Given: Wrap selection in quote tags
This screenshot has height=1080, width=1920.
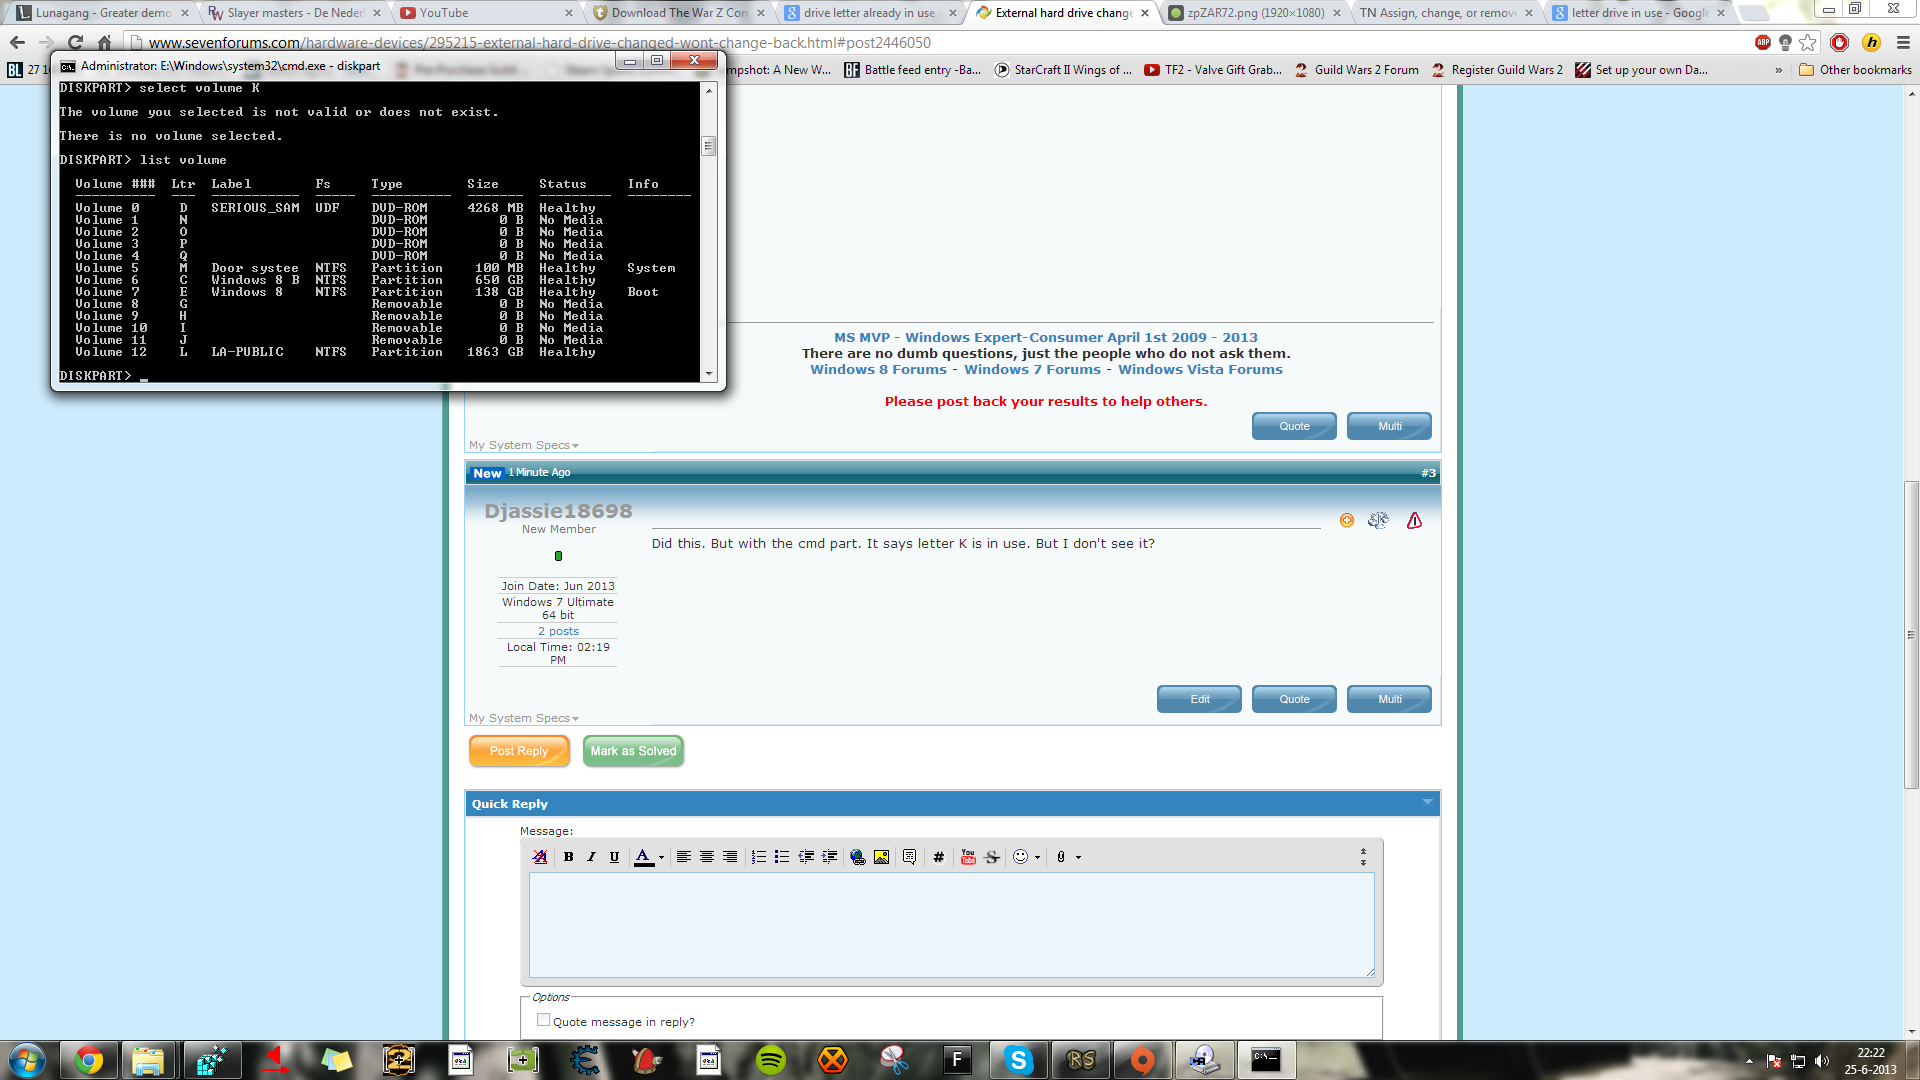Looking at the screenshot, I should (x=909, y=857).
